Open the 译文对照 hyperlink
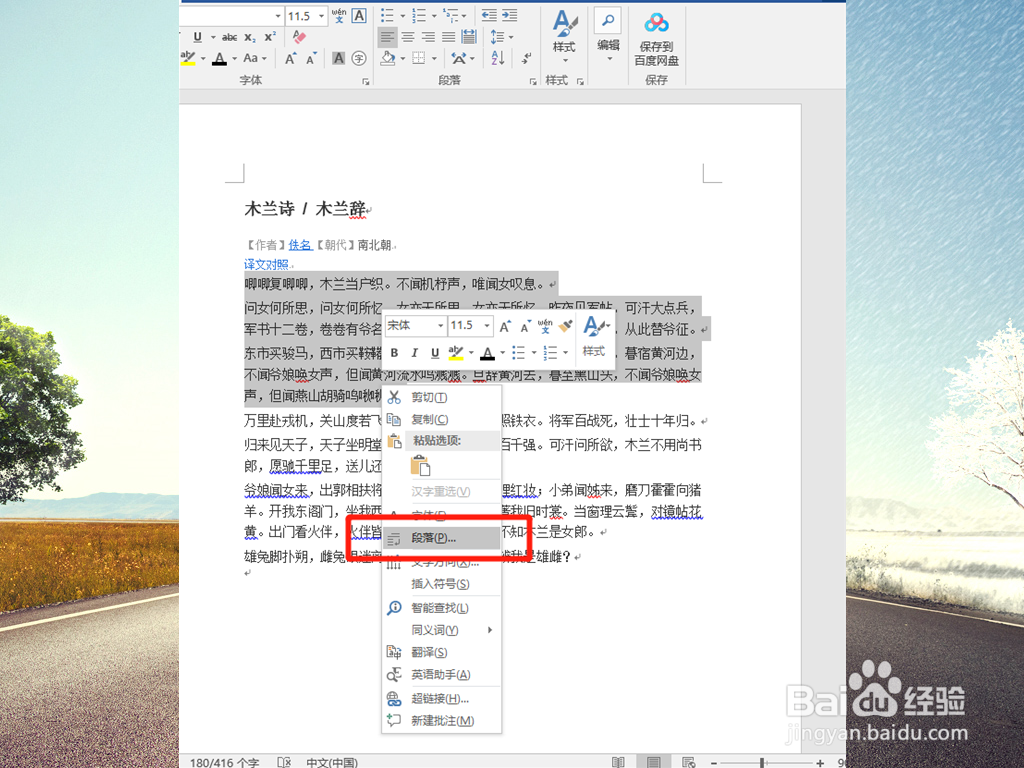The image size is (1024, 768). (266, 264)
